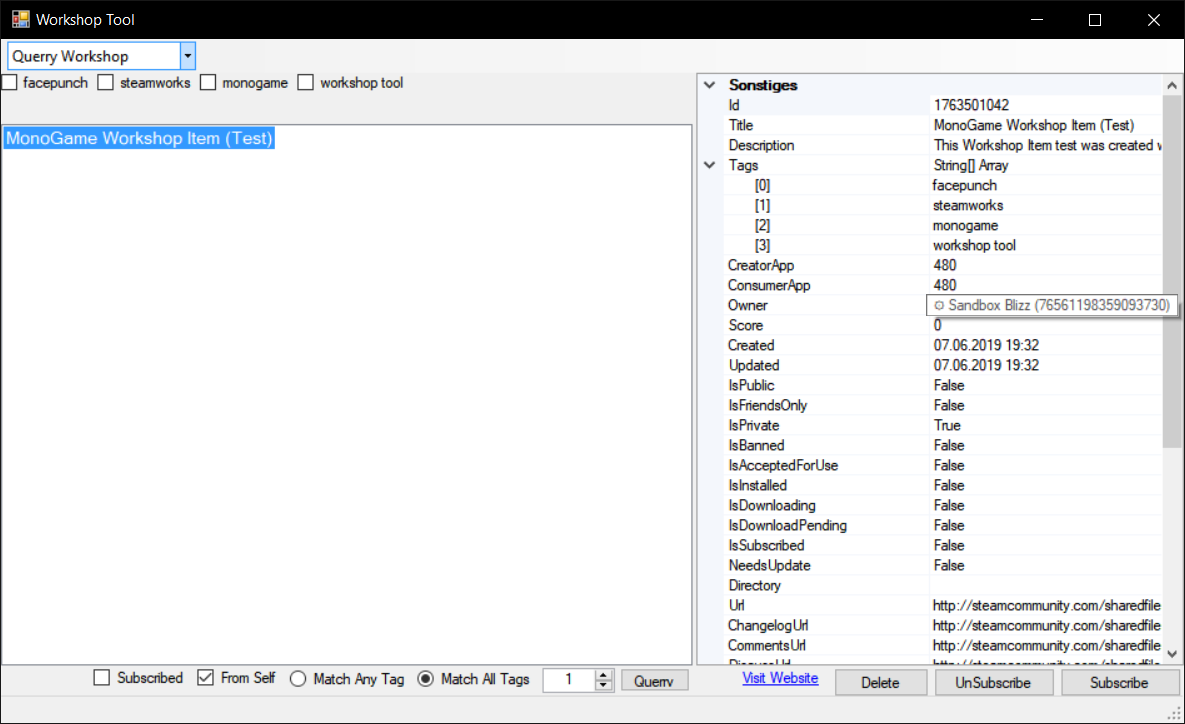Select the Id value 1763501042
This screenshot has width=1185, height=724.
click(x=971, y=105)
